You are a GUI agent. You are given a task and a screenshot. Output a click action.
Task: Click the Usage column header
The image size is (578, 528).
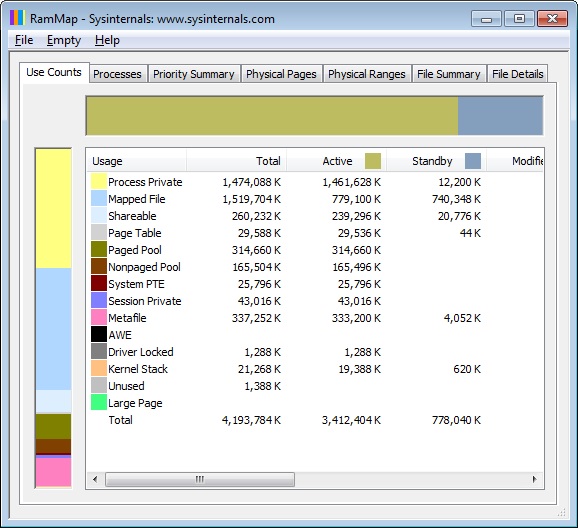point(136,161)
